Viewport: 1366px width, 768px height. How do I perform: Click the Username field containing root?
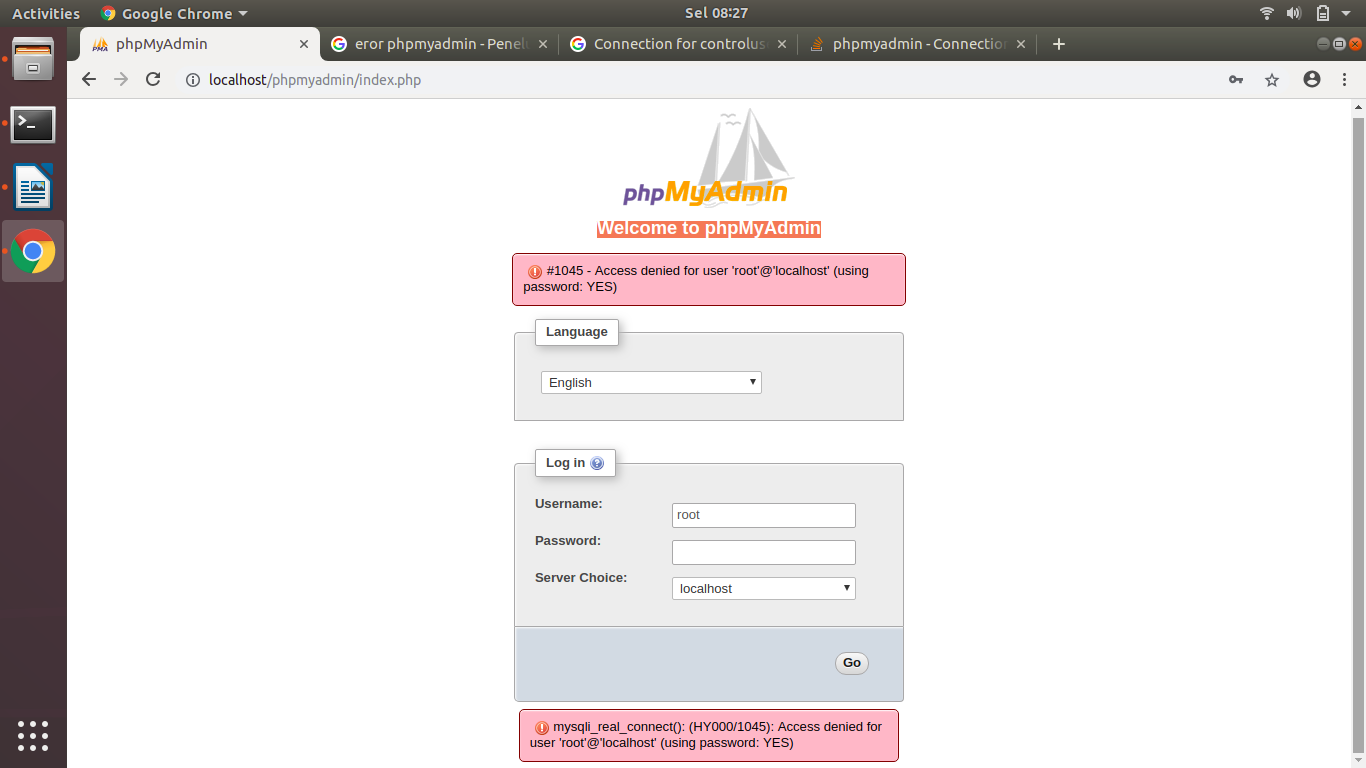(x=764, y=515)
